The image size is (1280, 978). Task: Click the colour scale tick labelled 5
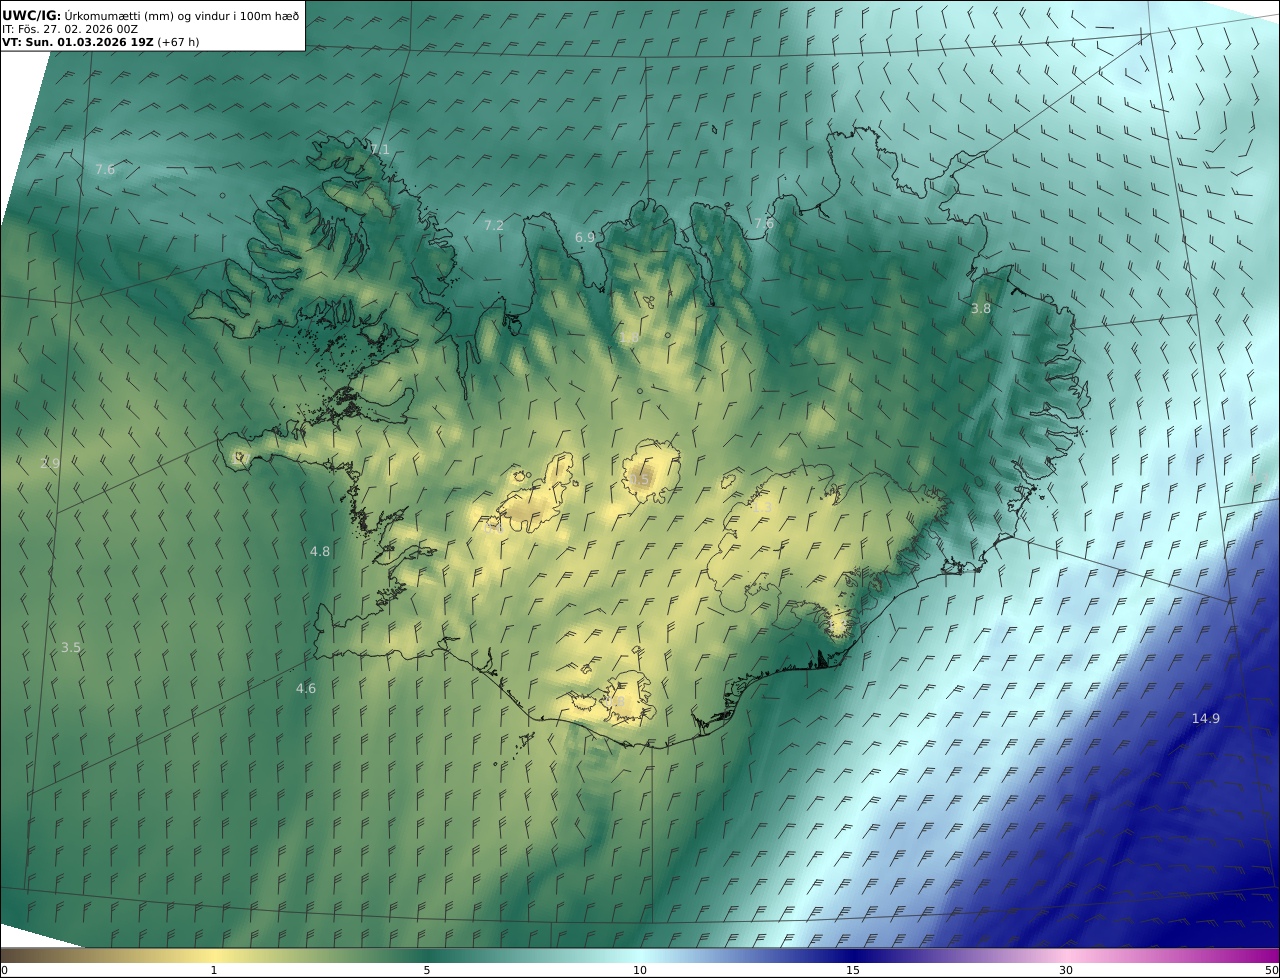(x=427, y=970)
